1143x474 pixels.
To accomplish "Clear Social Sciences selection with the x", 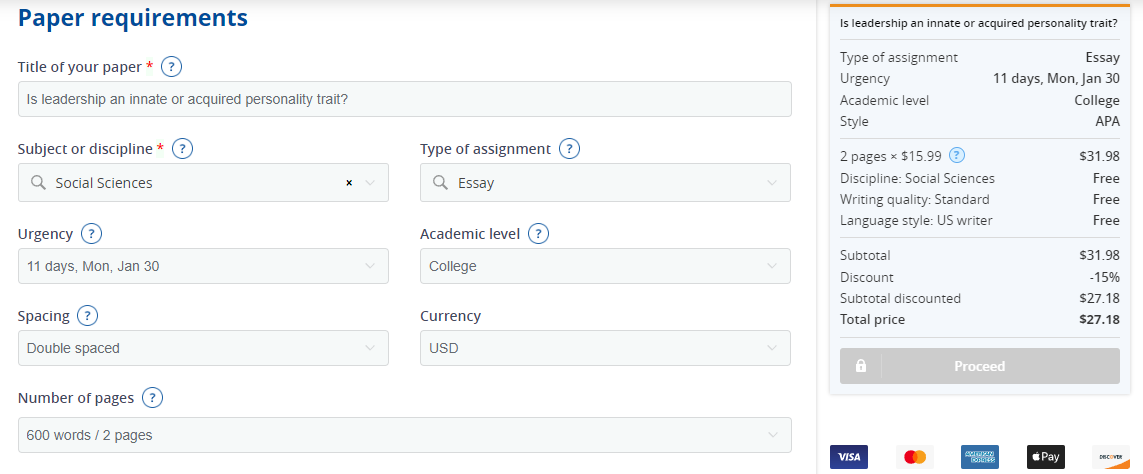I will point(348,183).
